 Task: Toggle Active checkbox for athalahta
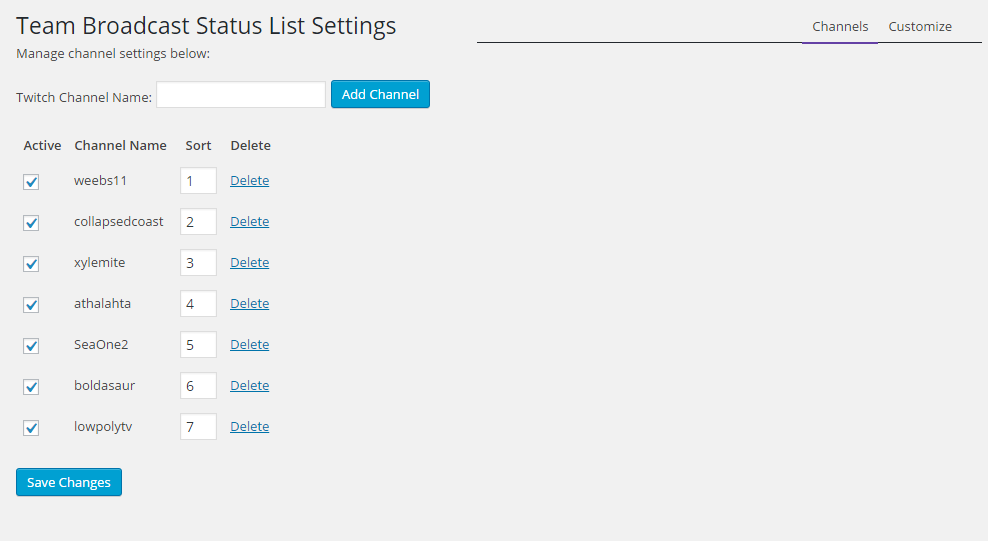(x=31, y=305)
